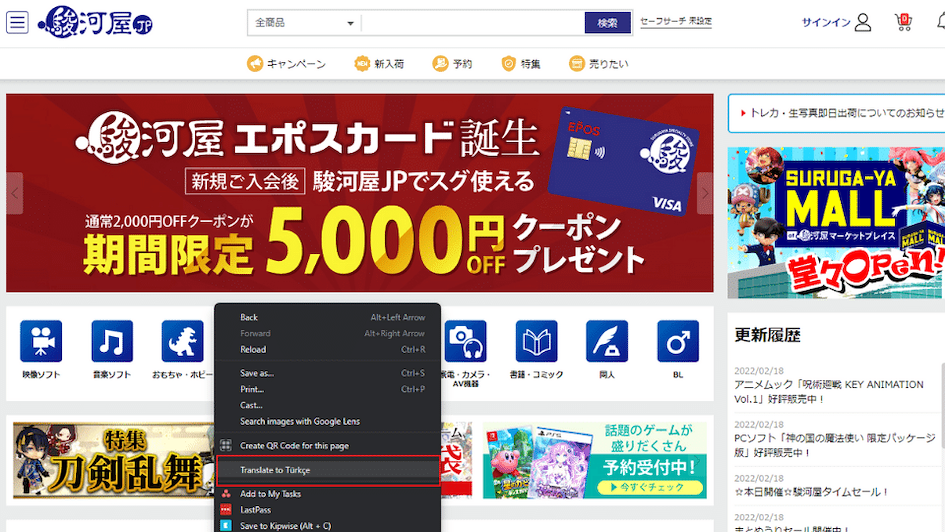Open the セーフサーチ 未設定 link

[x=676, y=22]
